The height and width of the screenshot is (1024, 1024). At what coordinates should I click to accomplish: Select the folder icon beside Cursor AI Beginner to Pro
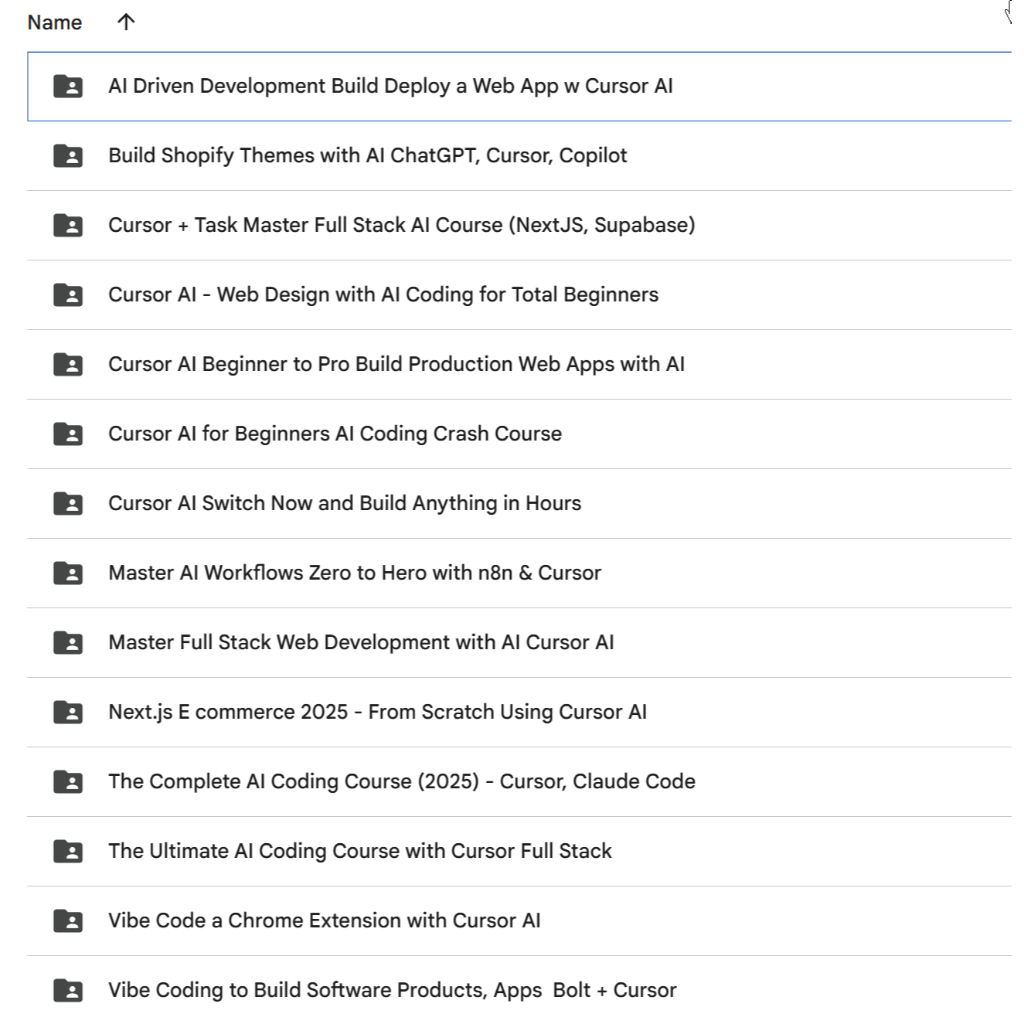67,364
